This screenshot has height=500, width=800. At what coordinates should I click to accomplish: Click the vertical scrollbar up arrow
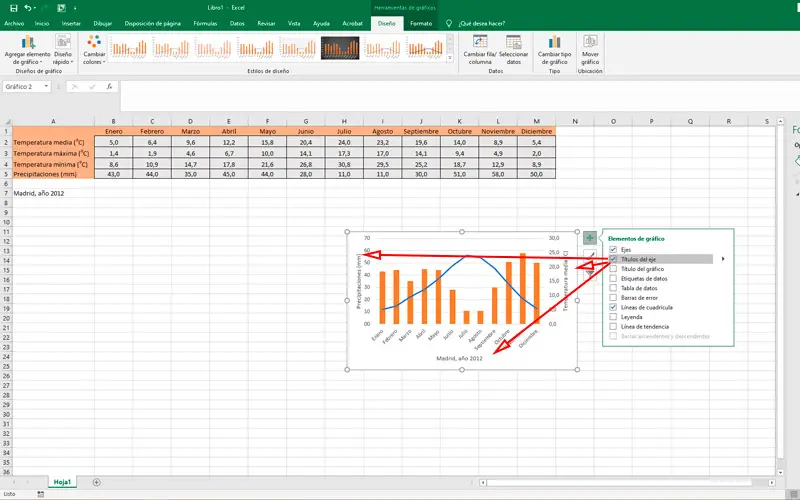pyautogui.click(x=780, y=121)
